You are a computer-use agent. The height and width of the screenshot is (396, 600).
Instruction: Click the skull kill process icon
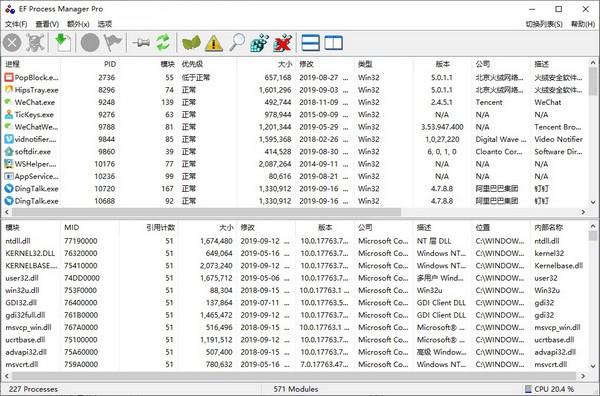pos(35,42)
